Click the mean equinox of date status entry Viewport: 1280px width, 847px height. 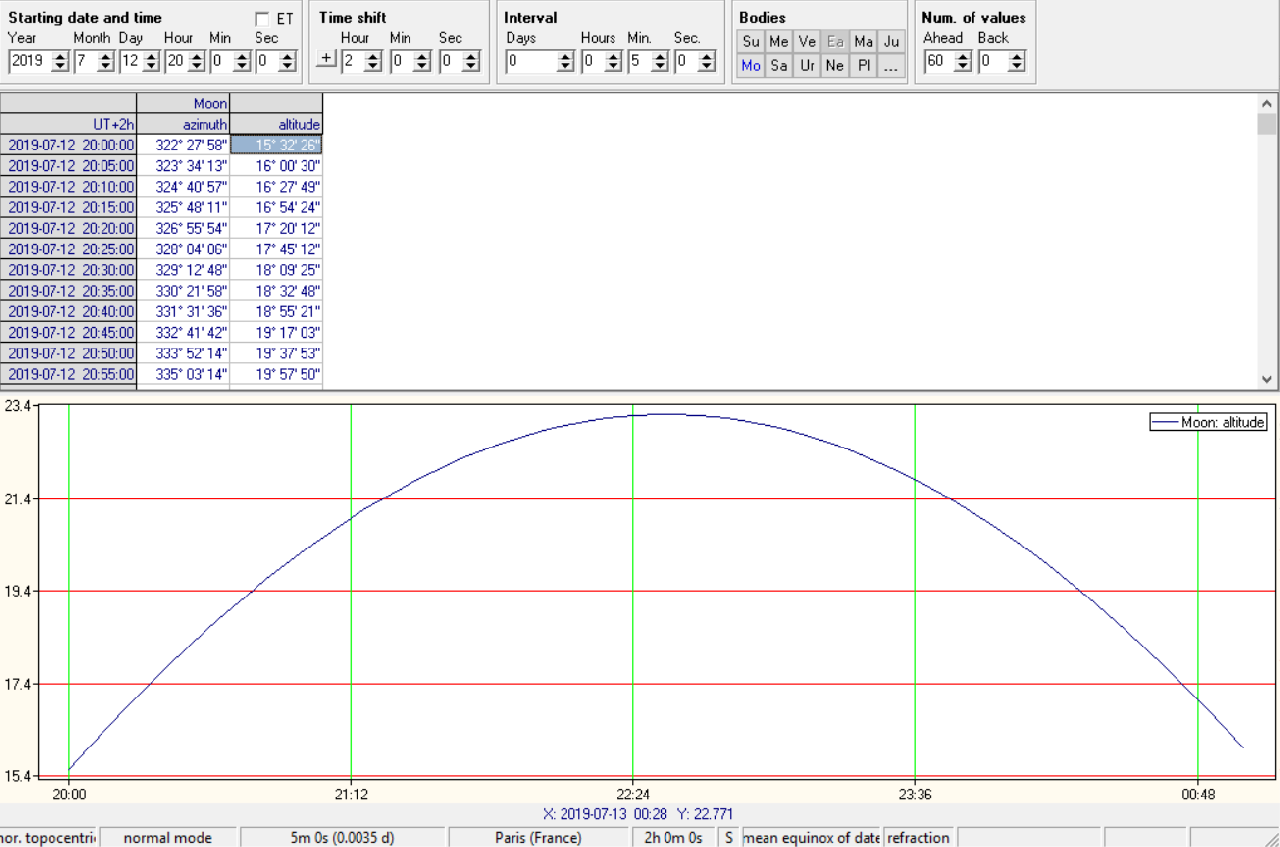811,838
